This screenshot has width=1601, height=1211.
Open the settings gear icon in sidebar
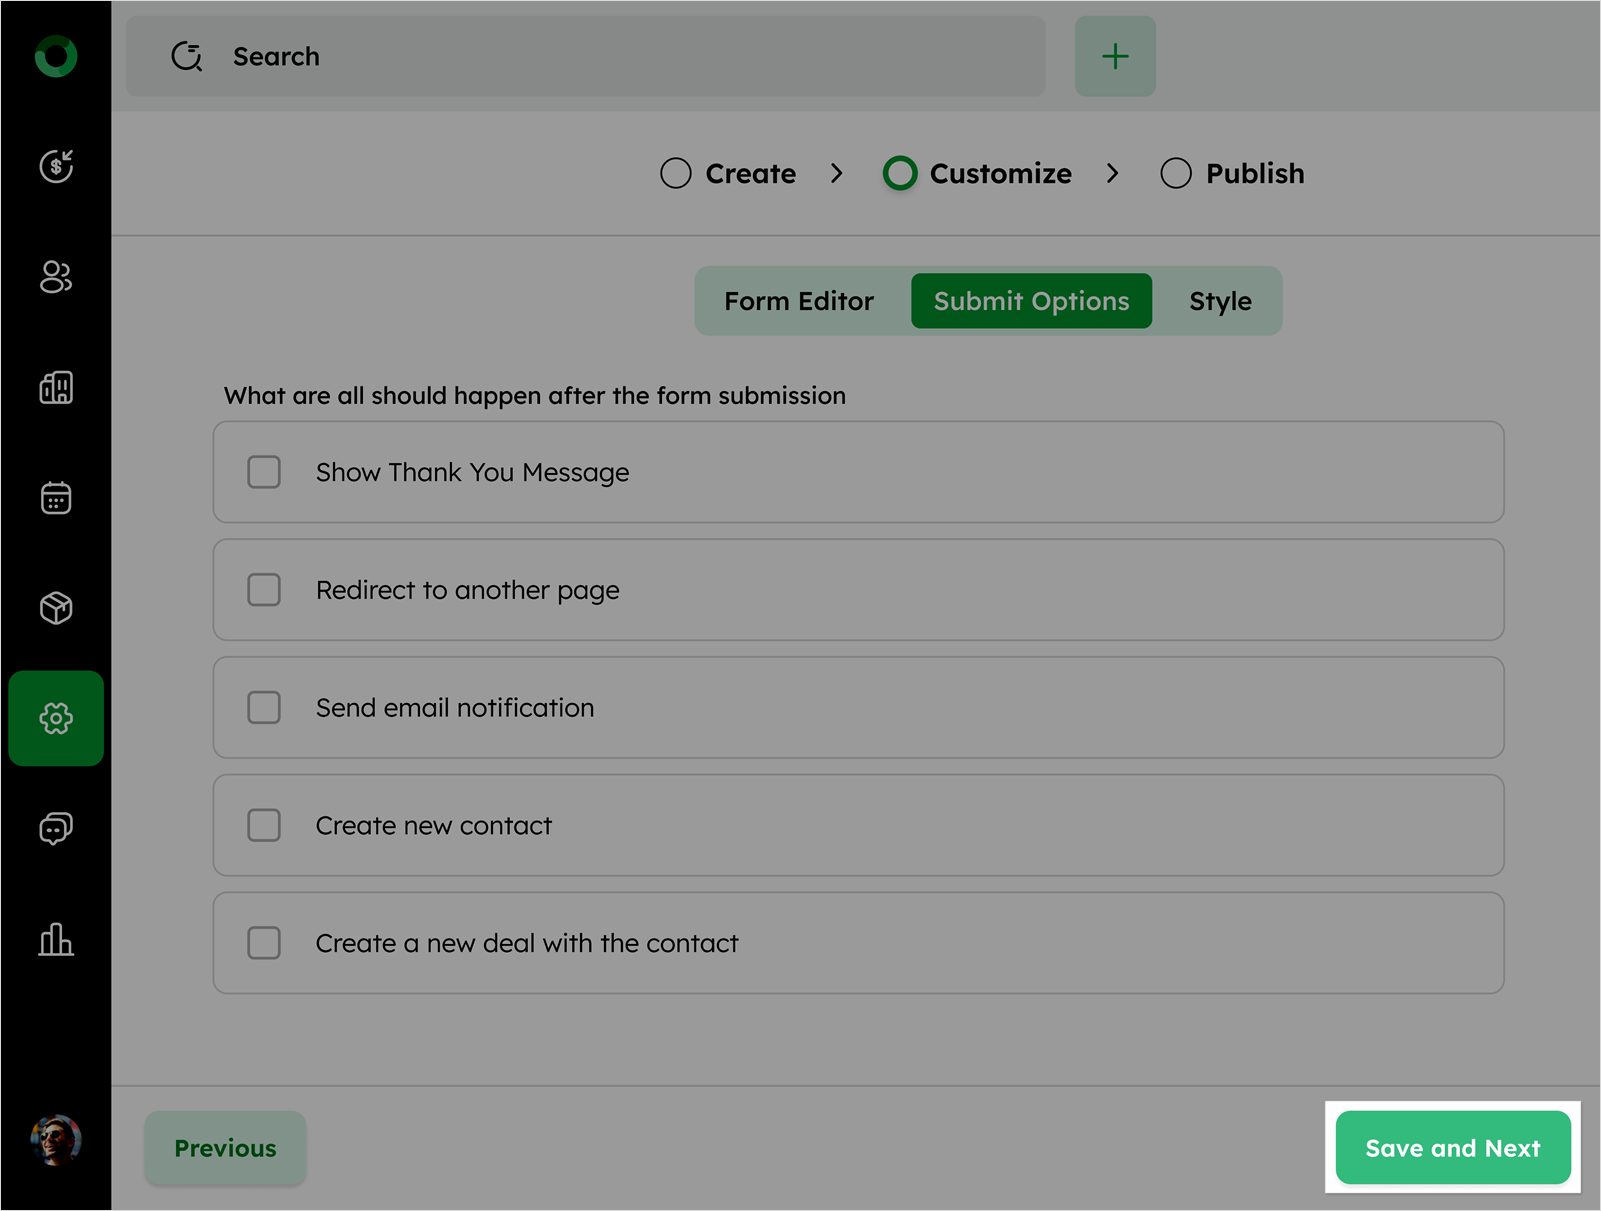coord(56,718)
